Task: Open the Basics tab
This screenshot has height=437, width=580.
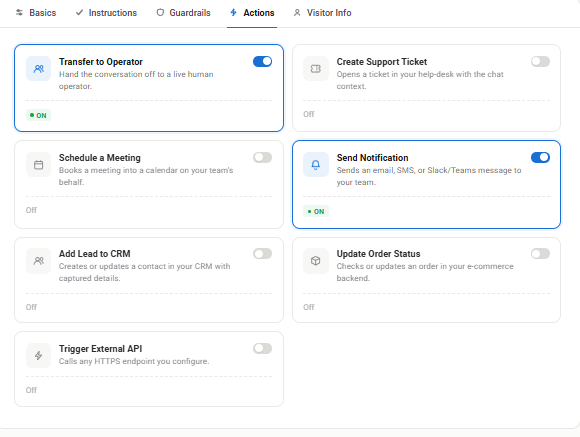Action: [x=36, y=13]
